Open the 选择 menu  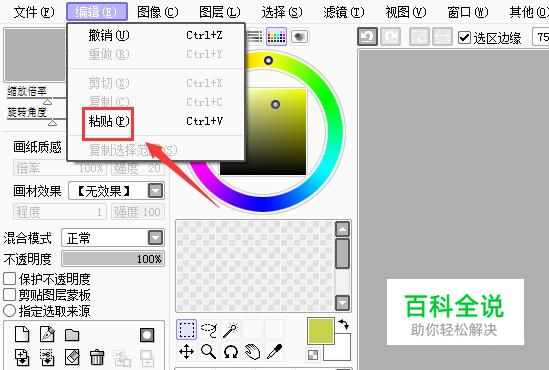tap(282, 12)
